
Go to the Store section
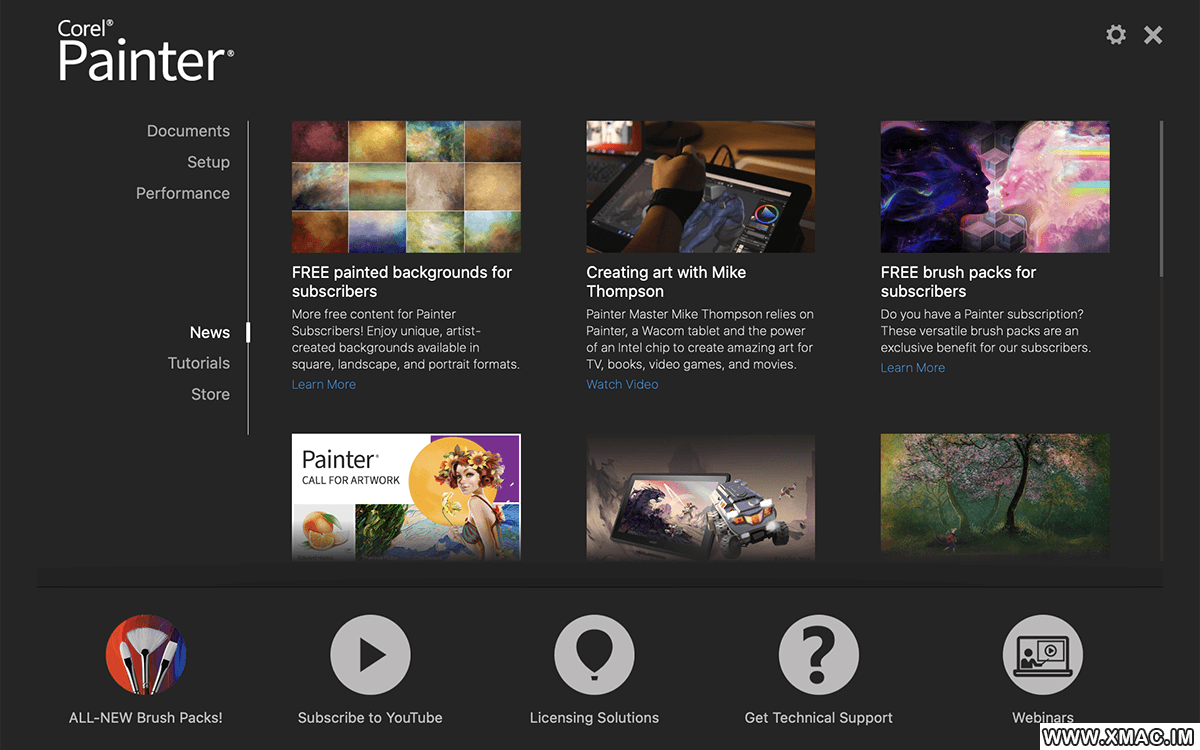coord(210,394)
